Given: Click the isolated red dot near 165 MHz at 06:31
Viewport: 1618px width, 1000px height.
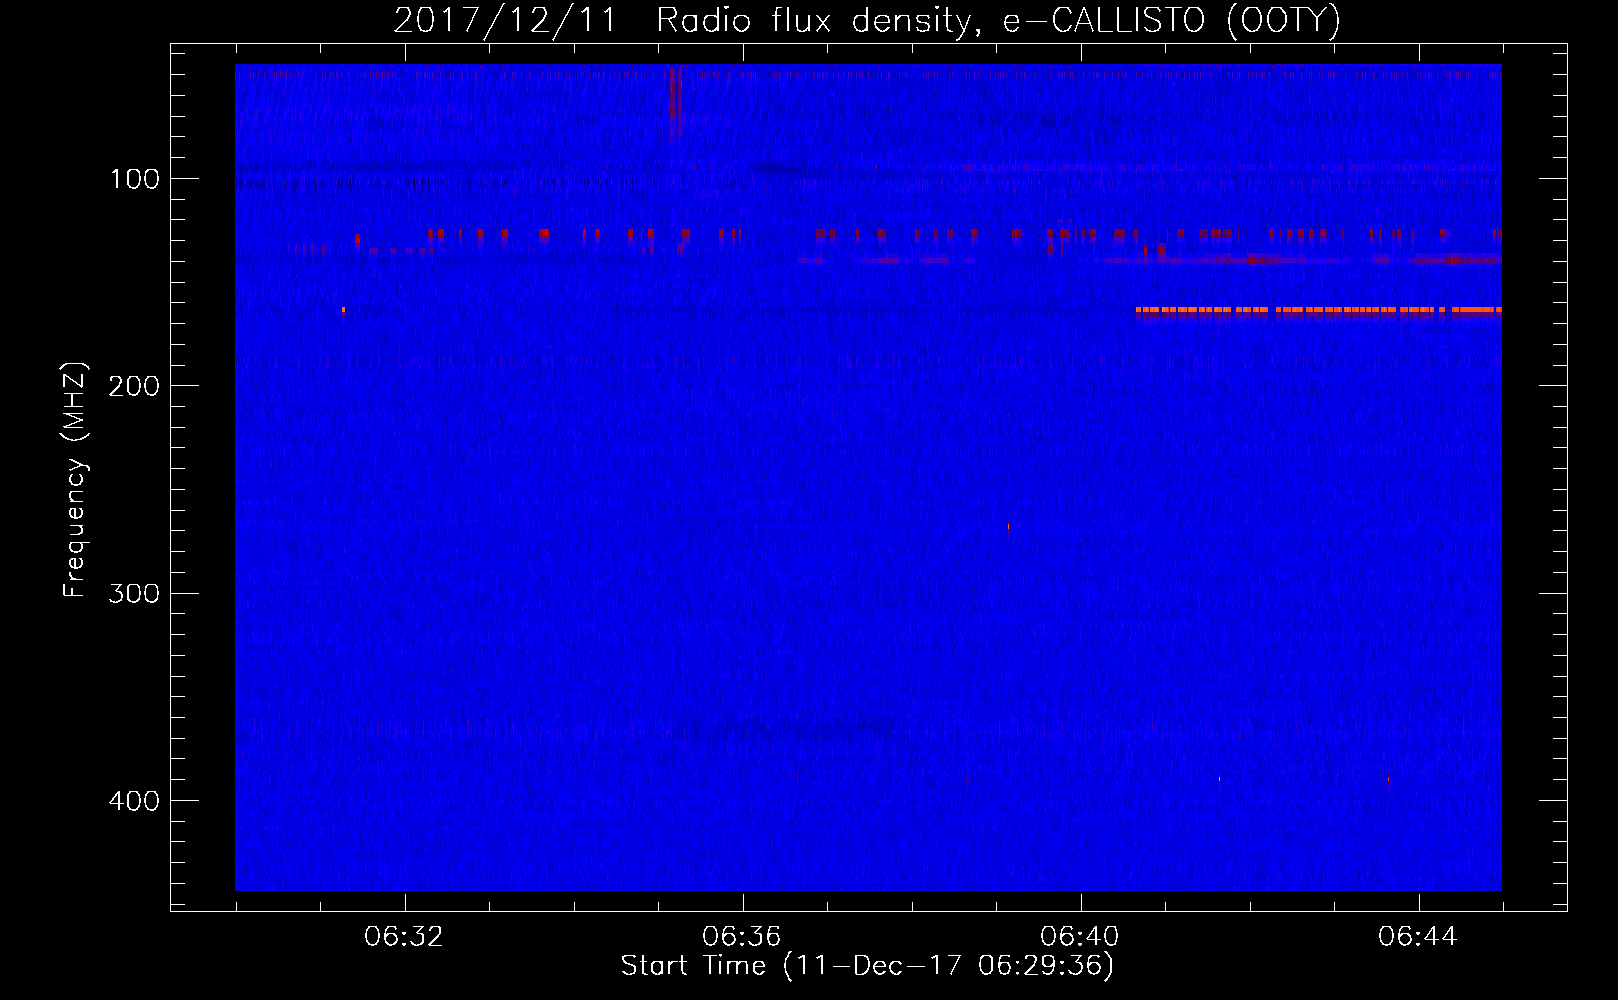Looking at the screenshot, I should [343, 310].
